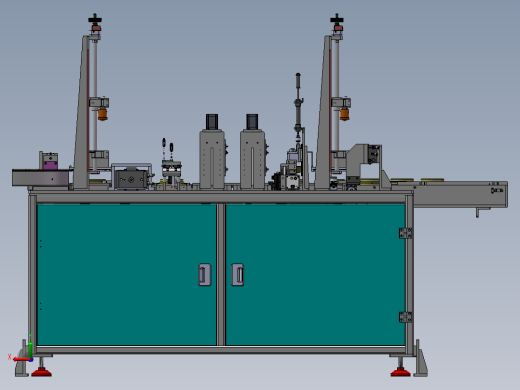Image resolution: width=520 pixels, height=390 pixels.
Task: Click the red X axis of the triad
Action: (x=21, y=359)
